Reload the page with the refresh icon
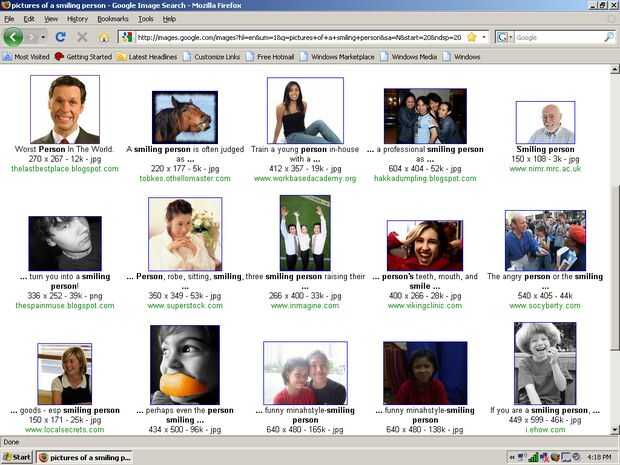Image resolution: width=620 pixels, height=465 pixels. point(60,37)
